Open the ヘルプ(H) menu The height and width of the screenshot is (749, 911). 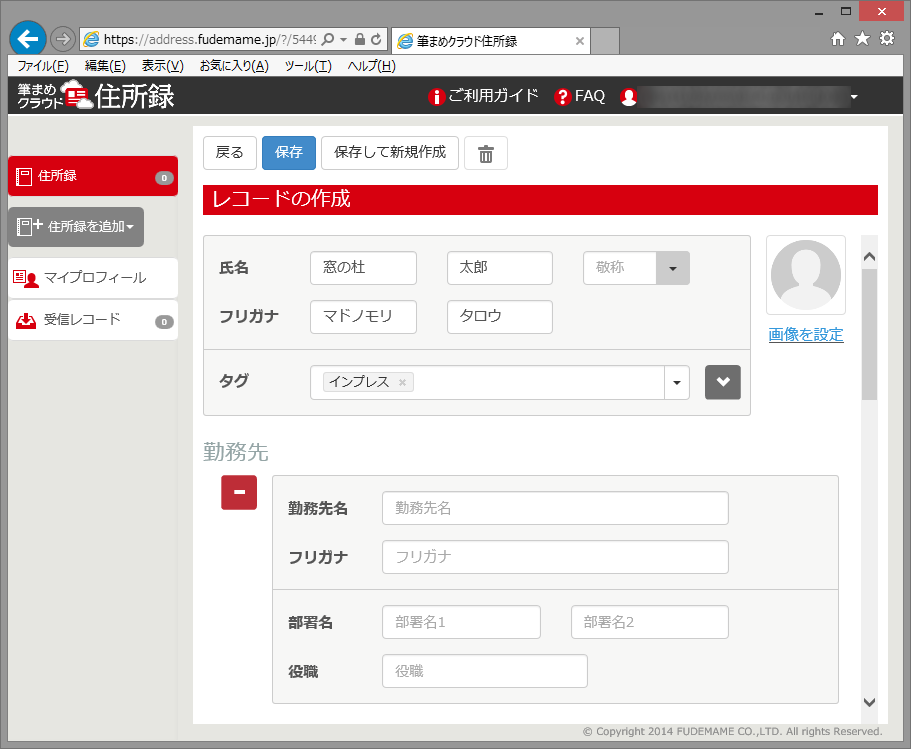(x=372, y=66)
